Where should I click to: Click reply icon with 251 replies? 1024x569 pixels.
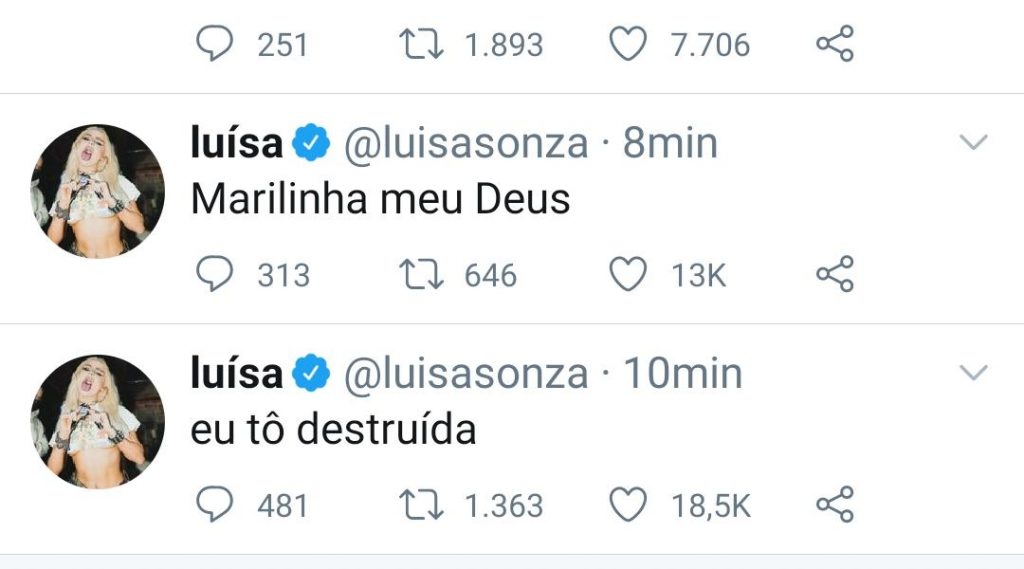coord(213,44)
